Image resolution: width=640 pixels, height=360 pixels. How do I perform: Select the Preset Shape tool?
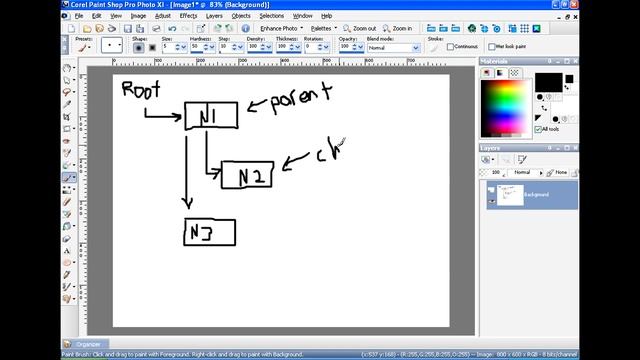point(67,262)
